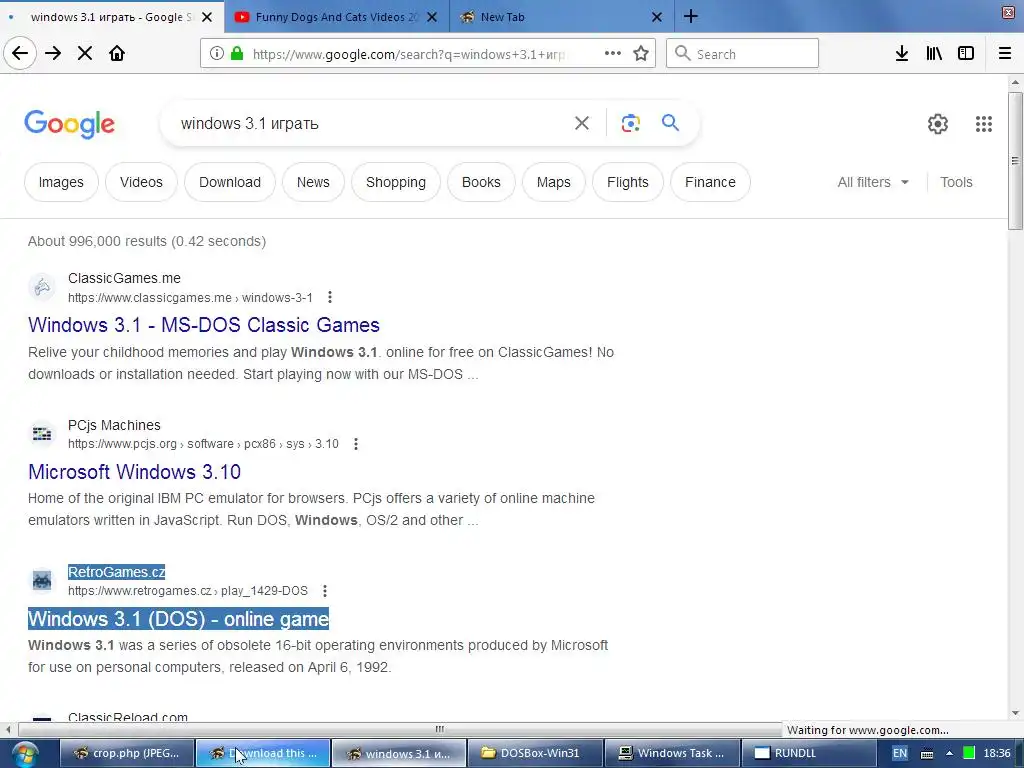Switch to the New Tab tab

point(562,17)
